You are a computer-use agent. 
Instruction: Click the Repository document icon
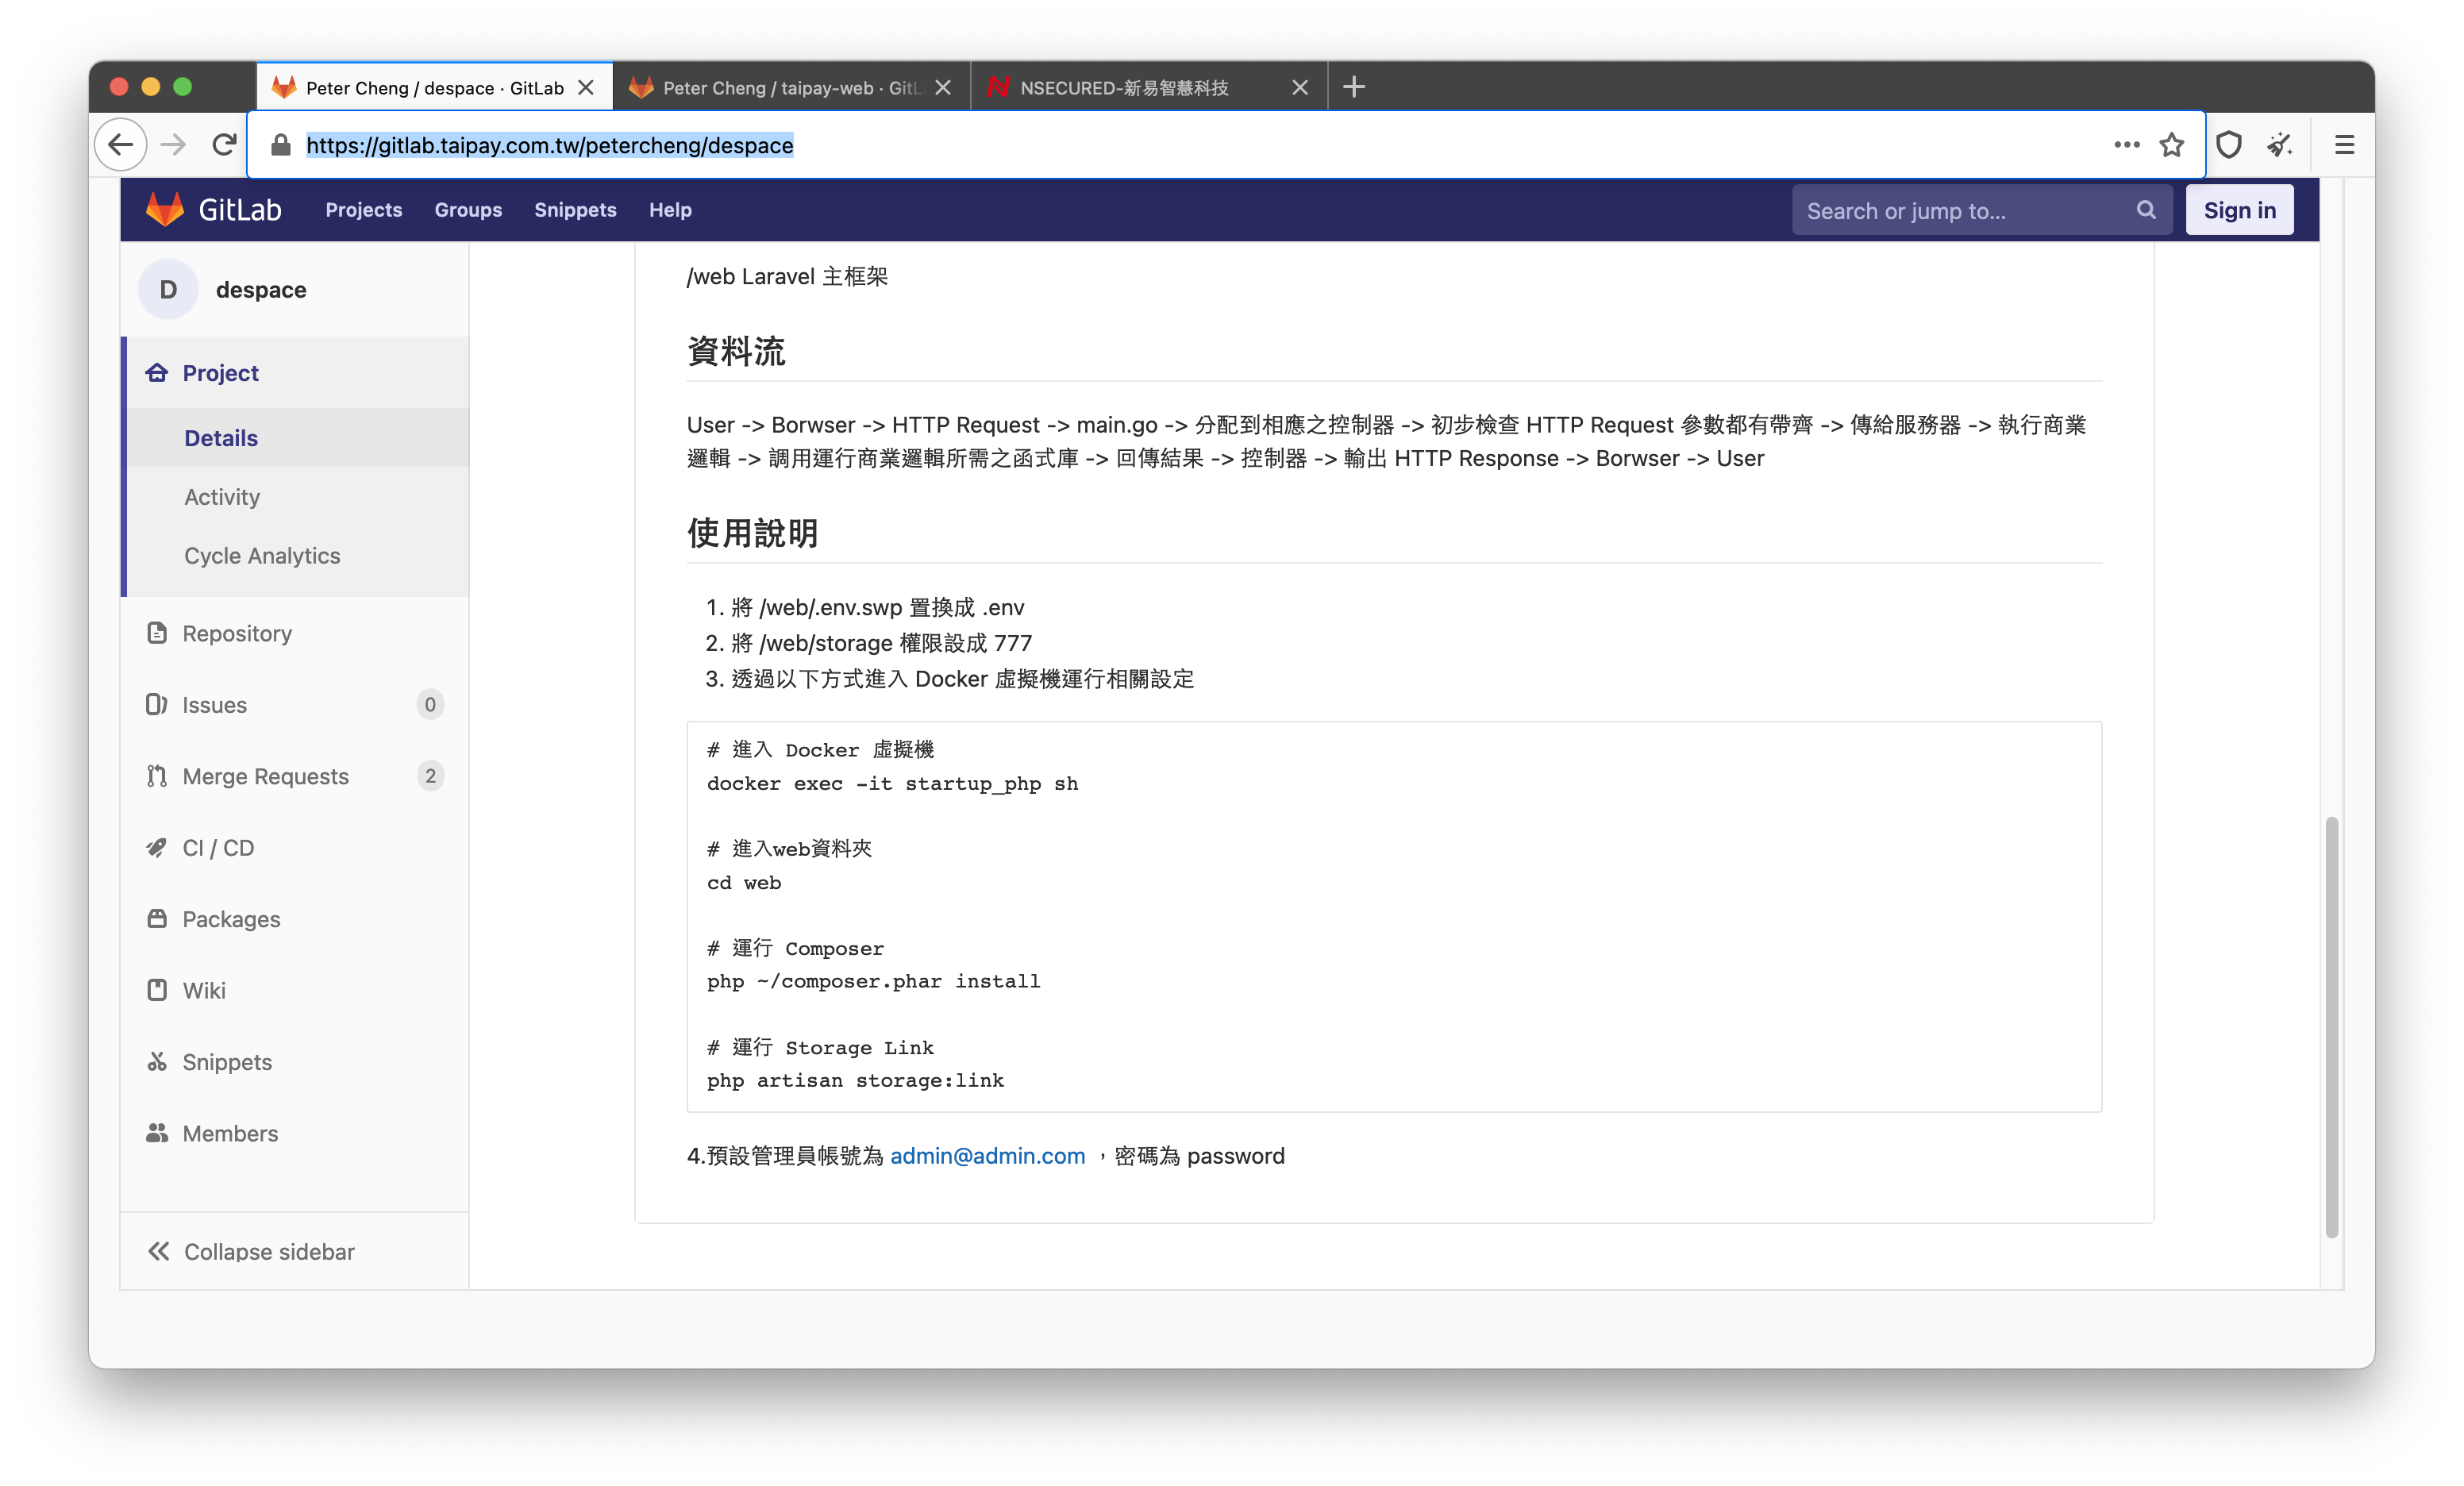coord(157,633)
